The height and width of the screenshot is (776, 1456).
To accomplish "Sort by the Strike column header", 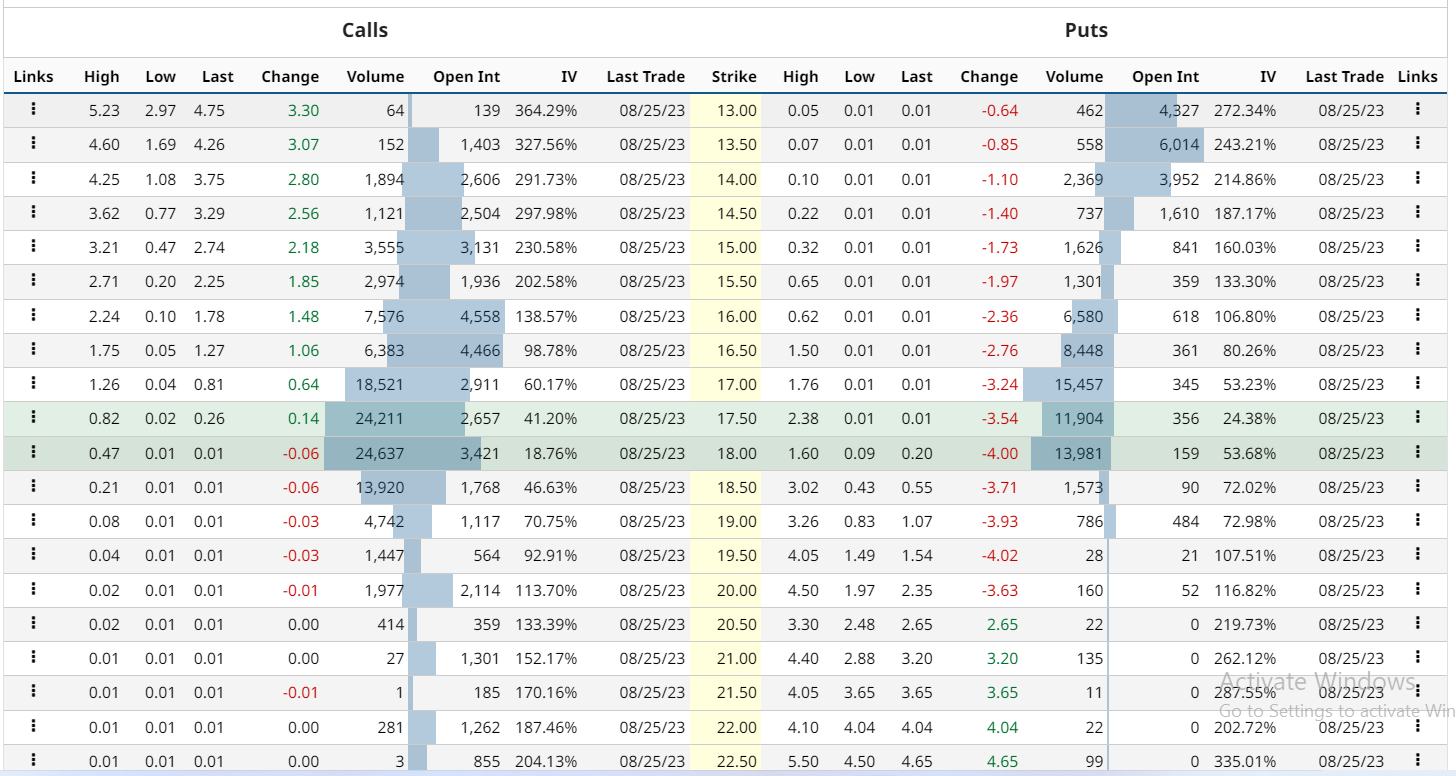I will 734,77.
